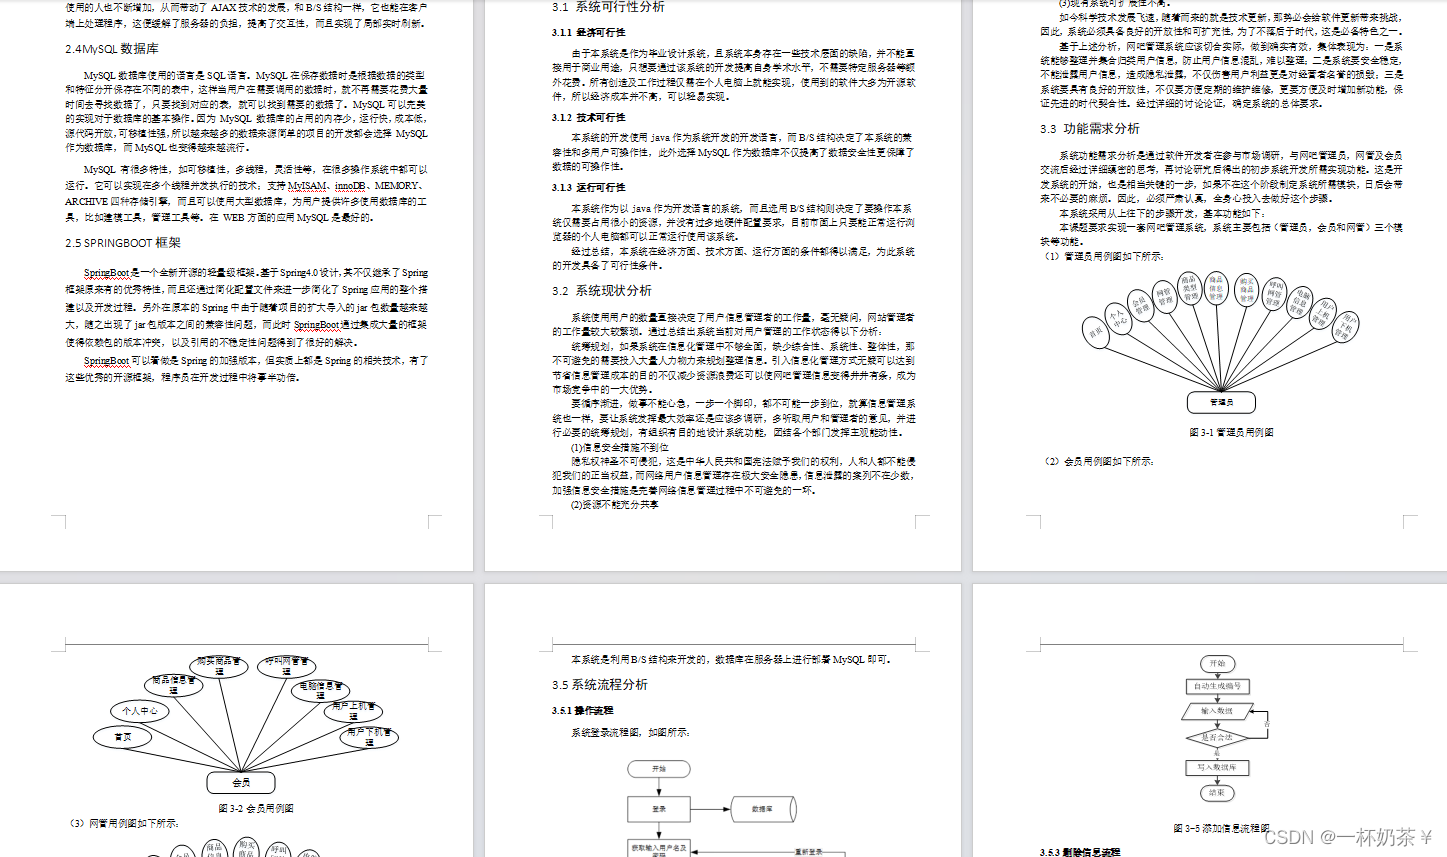The height and width of the screenshot is (857, 1447).
Task: Select the '呼叫网管管理' ellipse in the 会员 diagram
Action: pyautogui.click(x=285, y=666)
